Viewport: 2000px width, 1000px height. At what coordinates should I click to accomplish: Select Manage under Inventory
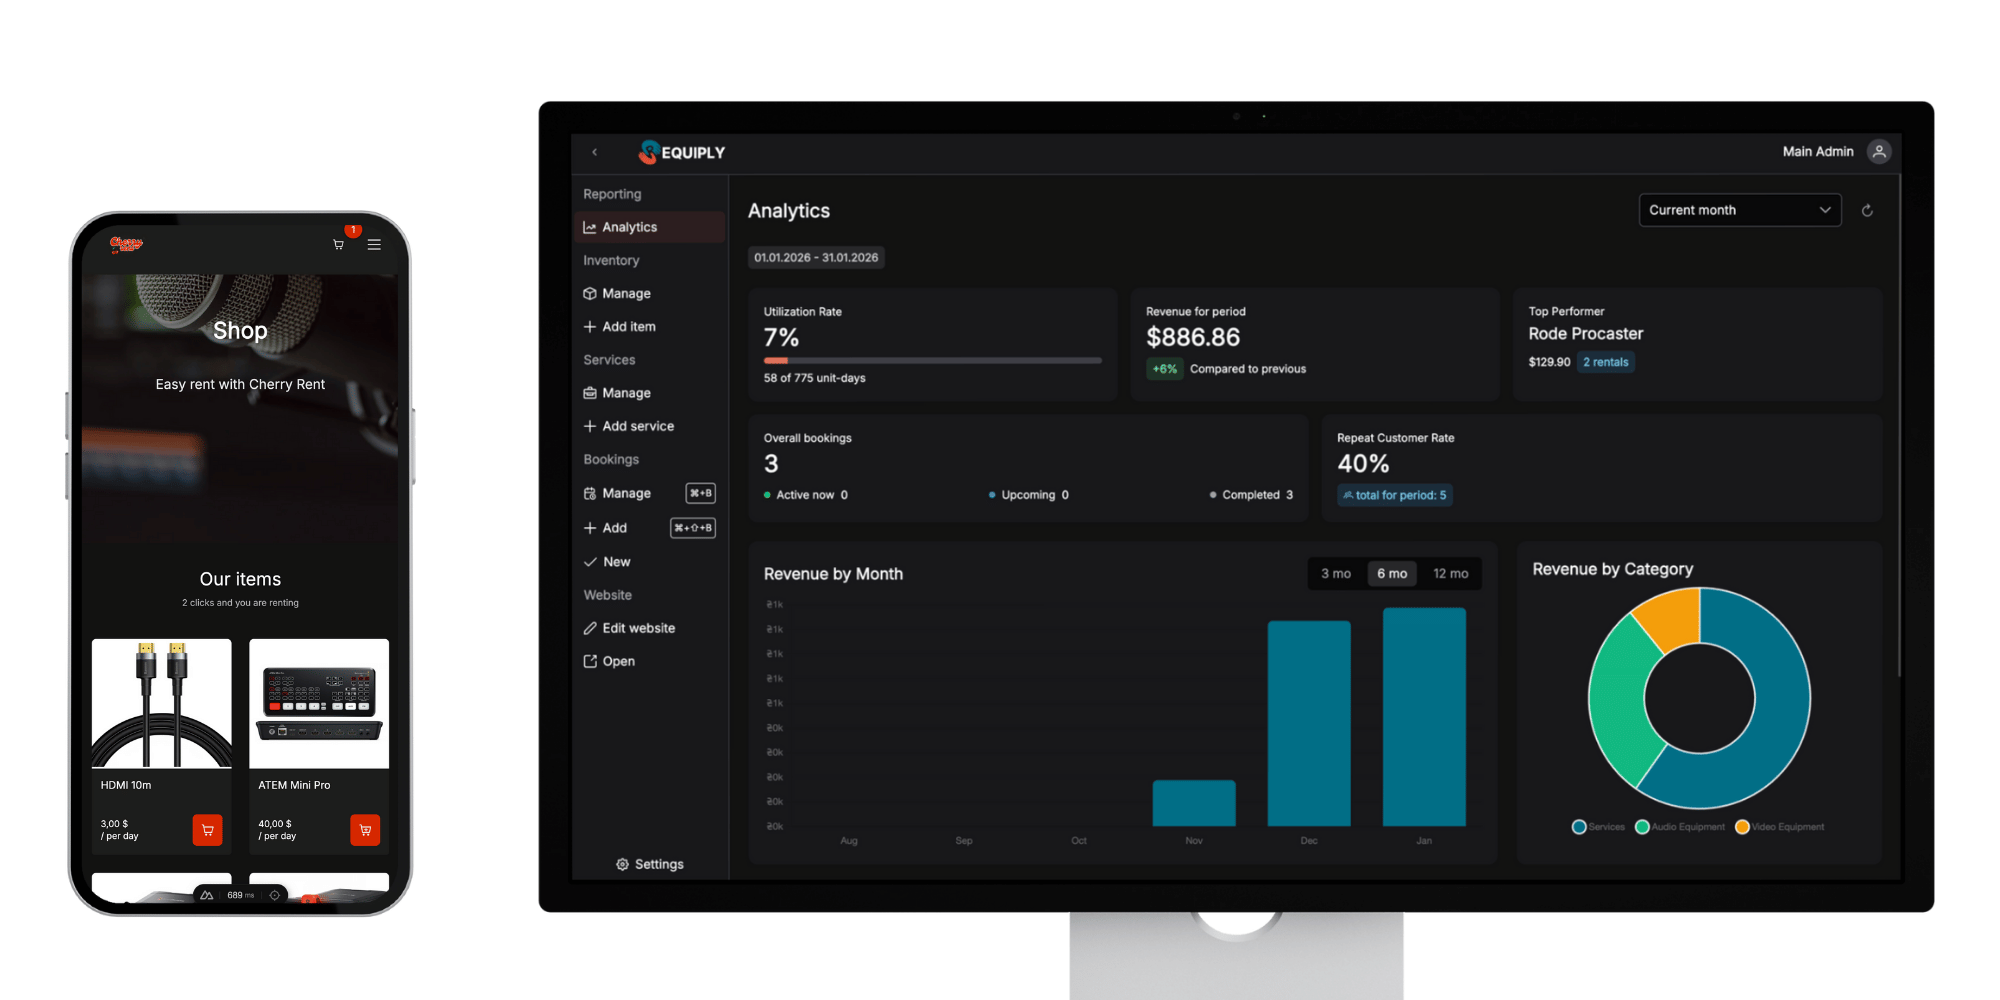click(626, 293)
